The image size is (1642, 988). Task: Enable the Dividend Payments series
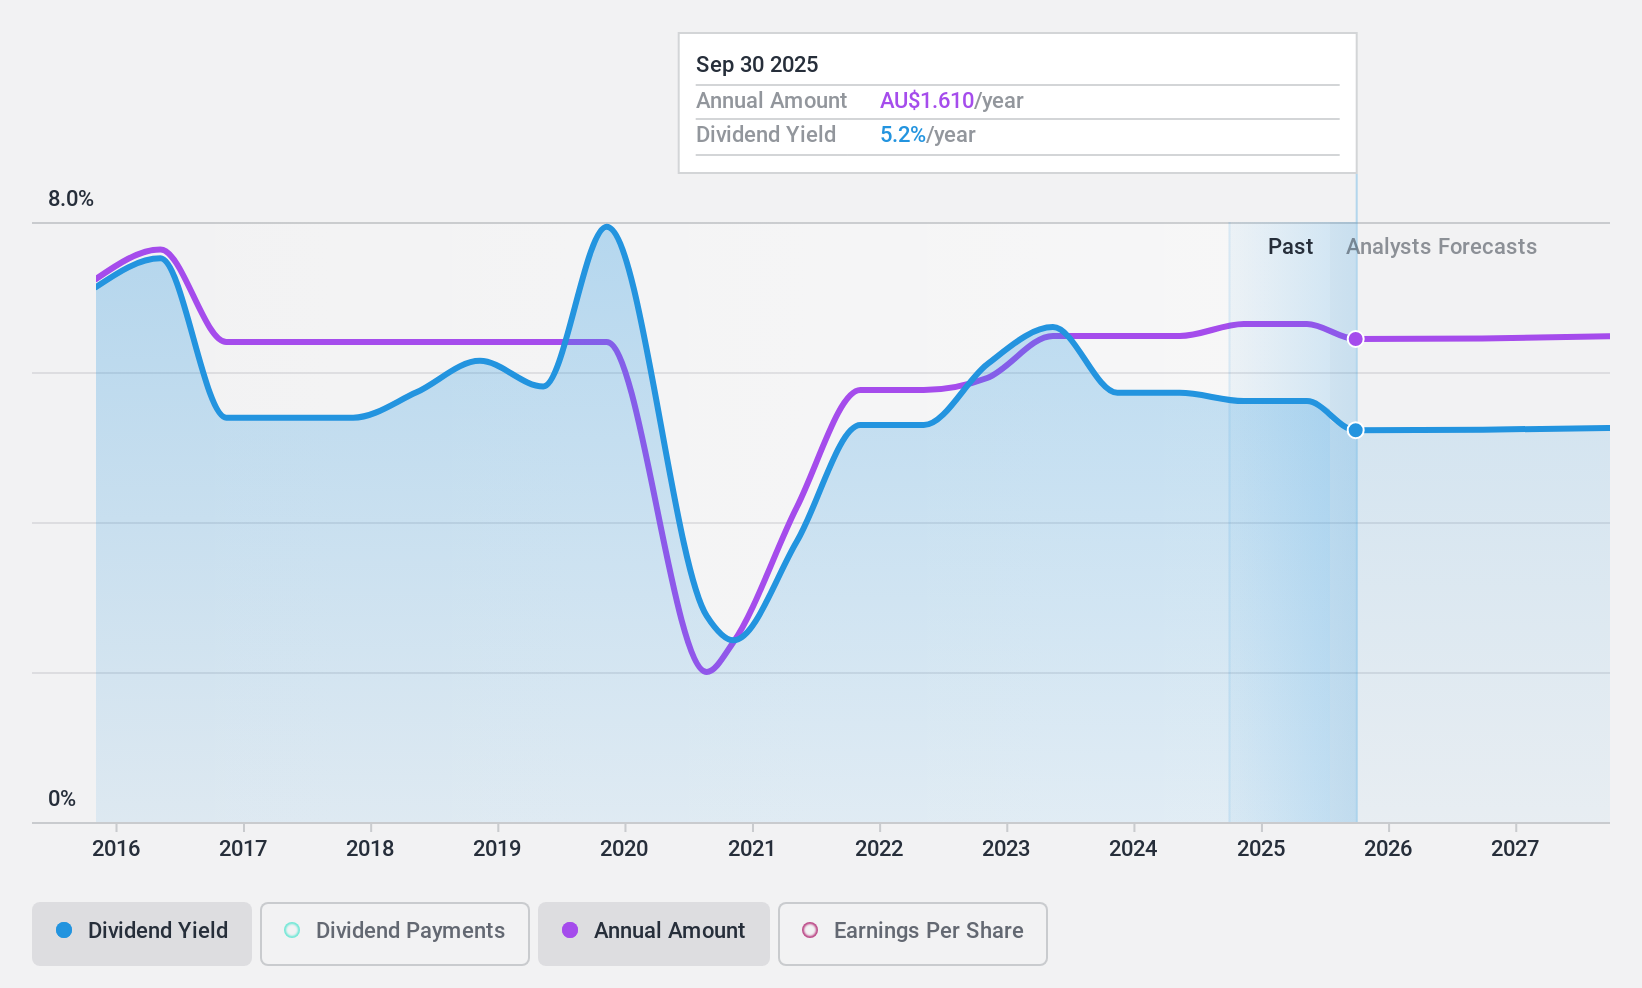pos(395,934)
